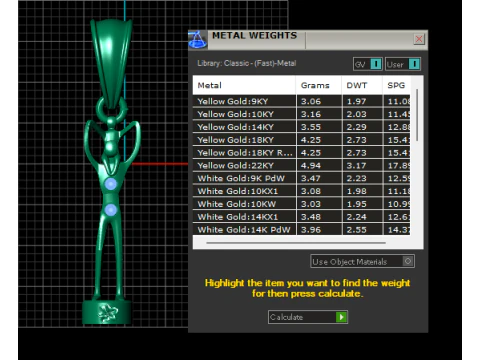This screenshot has width=480, height=360.
Task: Click the DWT column header
Action: pyautogui.click(x=362, y=85)
